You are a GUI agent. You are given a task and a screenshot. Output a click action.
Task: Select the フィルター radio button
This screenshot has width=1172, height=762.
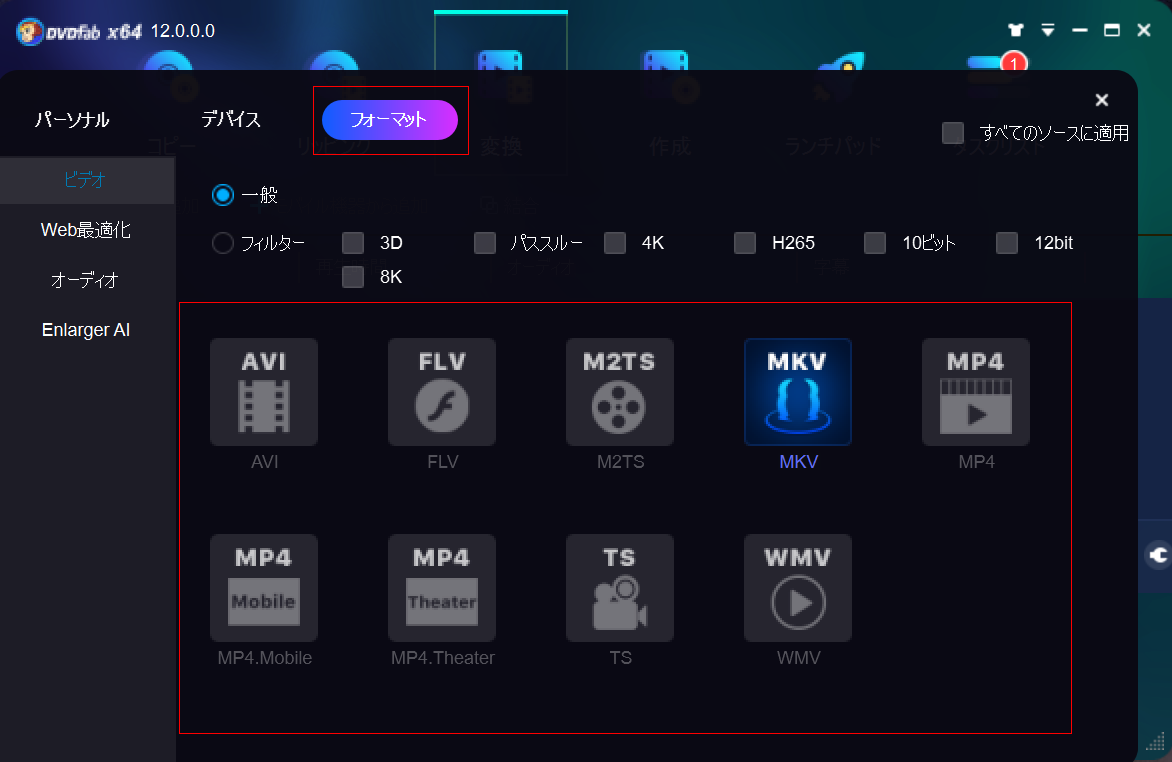click(223, 243)
